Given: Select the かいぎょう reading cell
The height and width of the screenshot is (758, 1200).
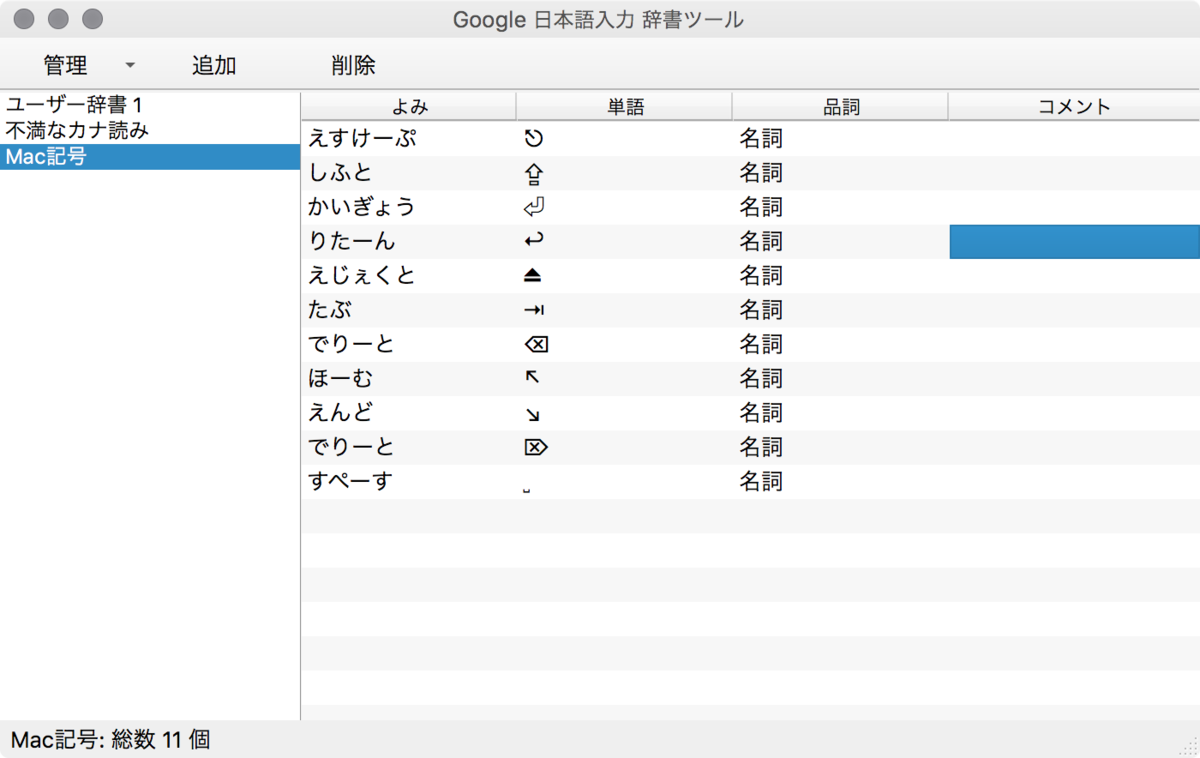Looking at the screenshot, I should 409,207.
